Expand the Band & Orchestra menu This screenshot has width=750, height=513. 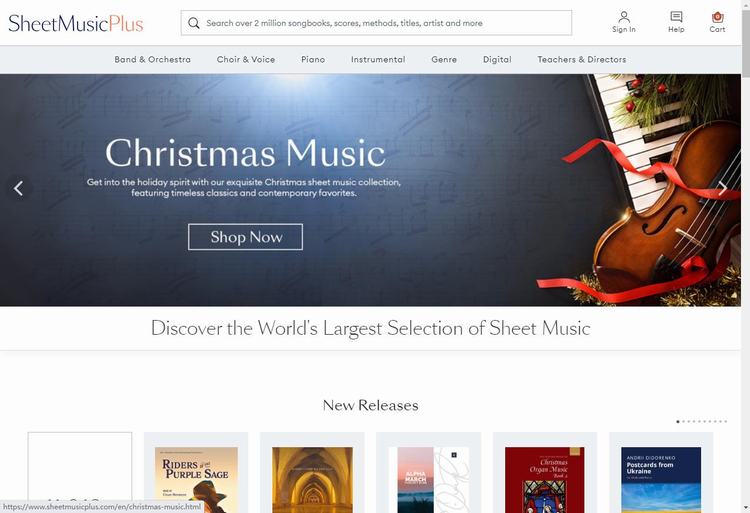coord(152,60)
